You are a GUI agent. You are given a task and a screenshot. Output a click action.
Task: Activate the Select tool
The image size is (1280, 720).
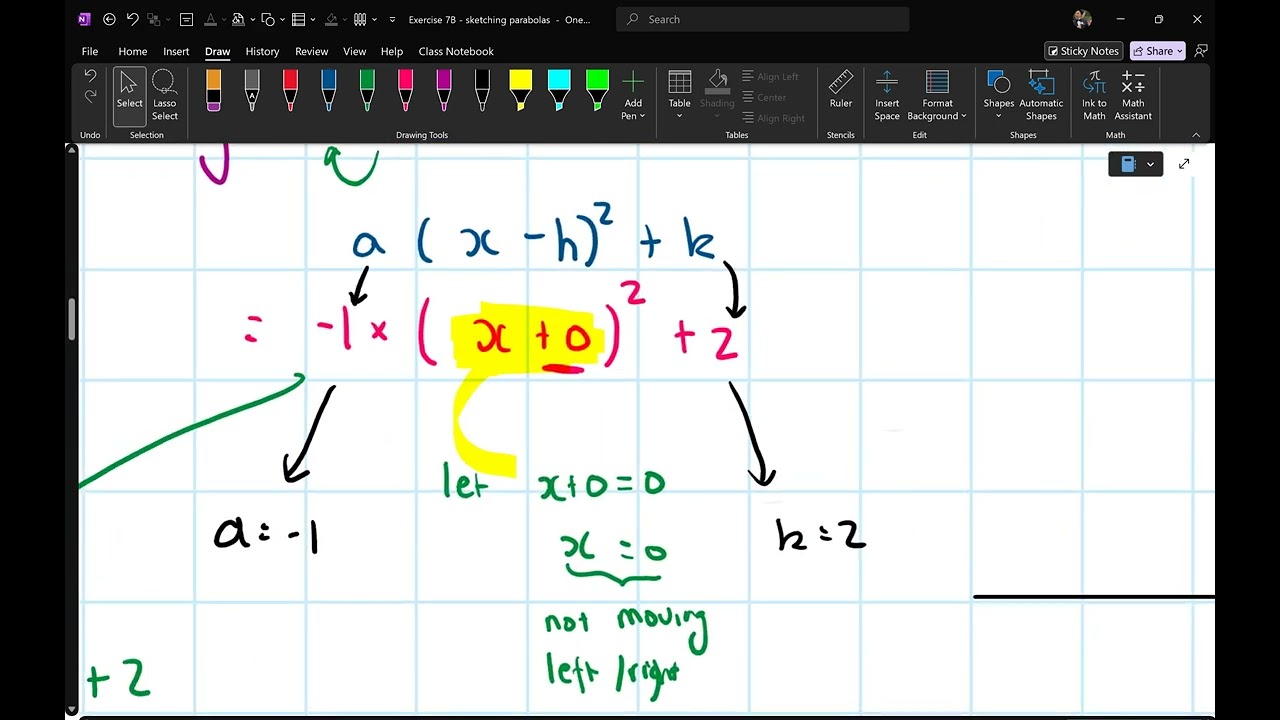tap(130, 96)
